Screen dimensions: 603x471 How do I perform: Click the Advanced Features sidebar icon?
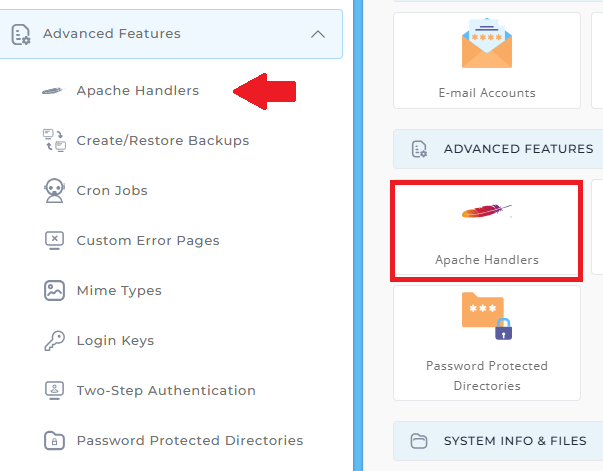[x=21, y=34]
